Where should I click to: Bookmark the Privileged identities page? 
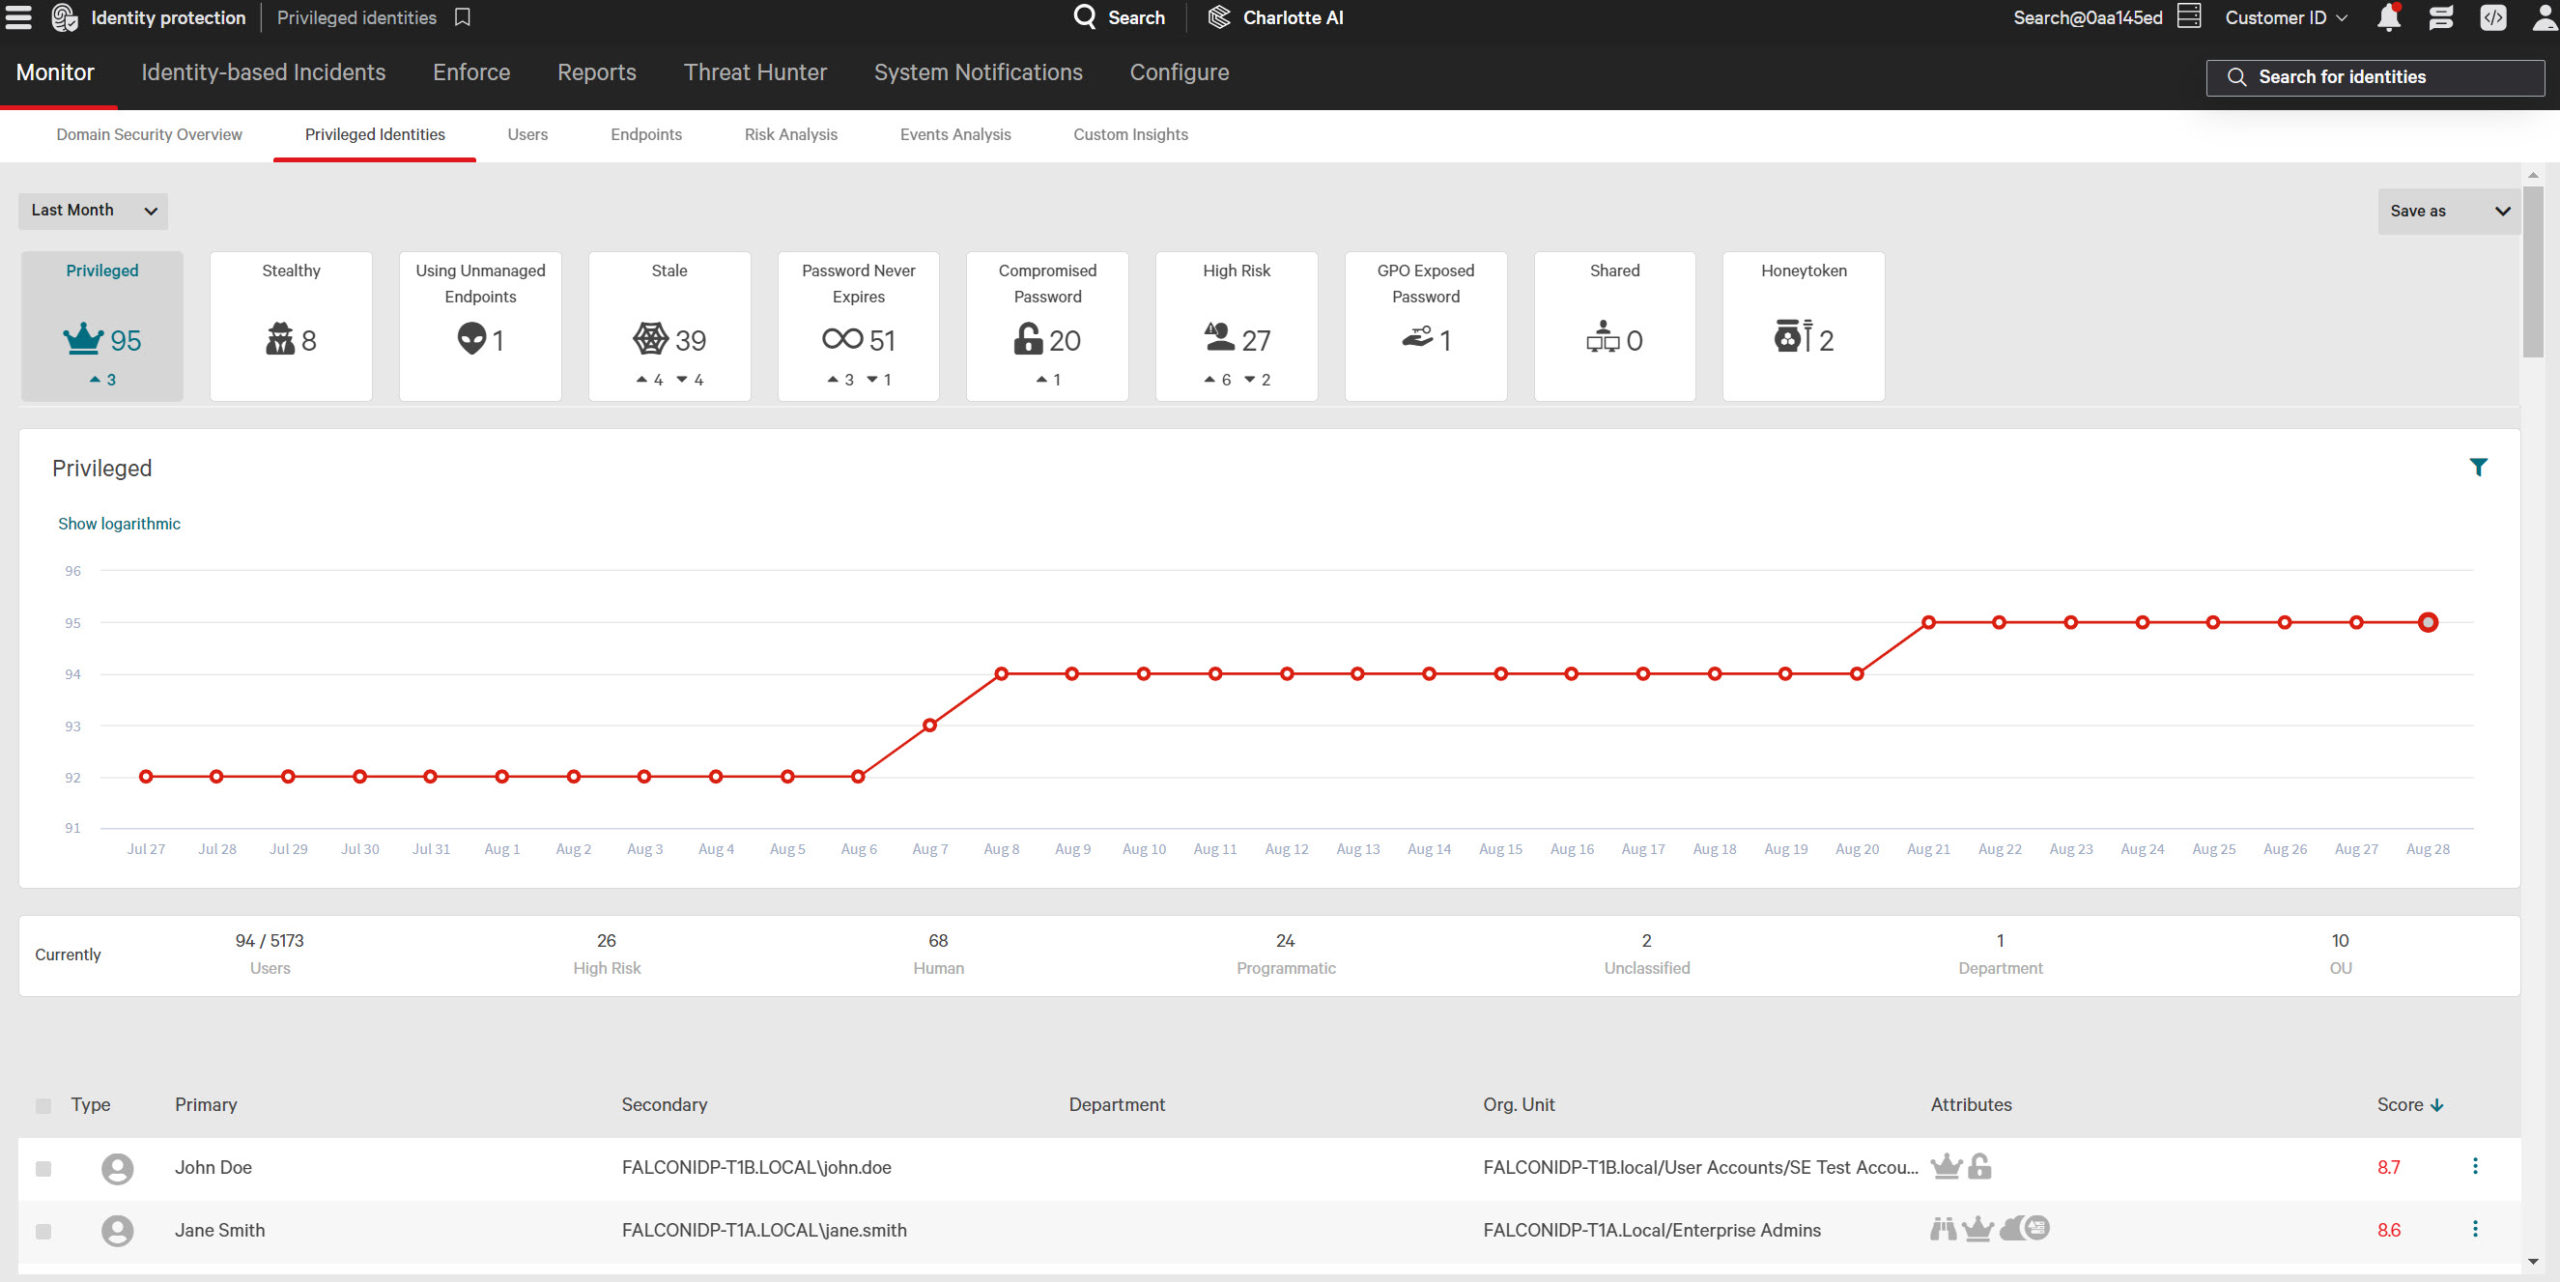[462, 17]
